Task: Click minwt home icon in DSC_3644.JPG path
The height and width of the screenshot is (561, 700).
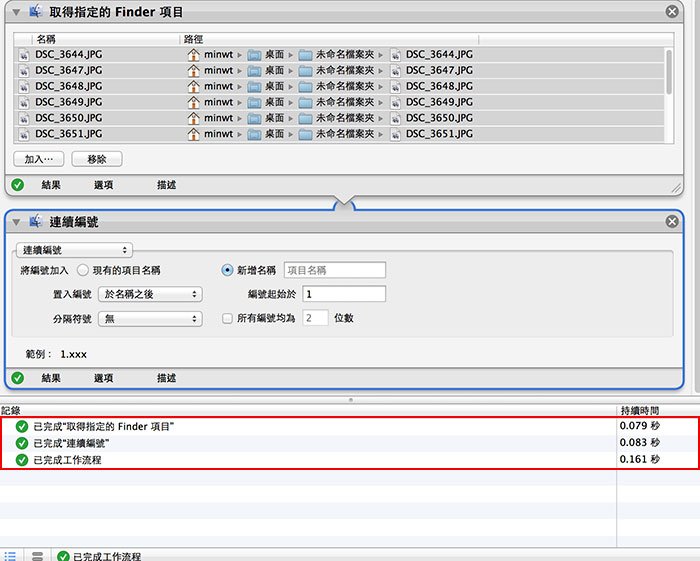Action: pos(193,54)
